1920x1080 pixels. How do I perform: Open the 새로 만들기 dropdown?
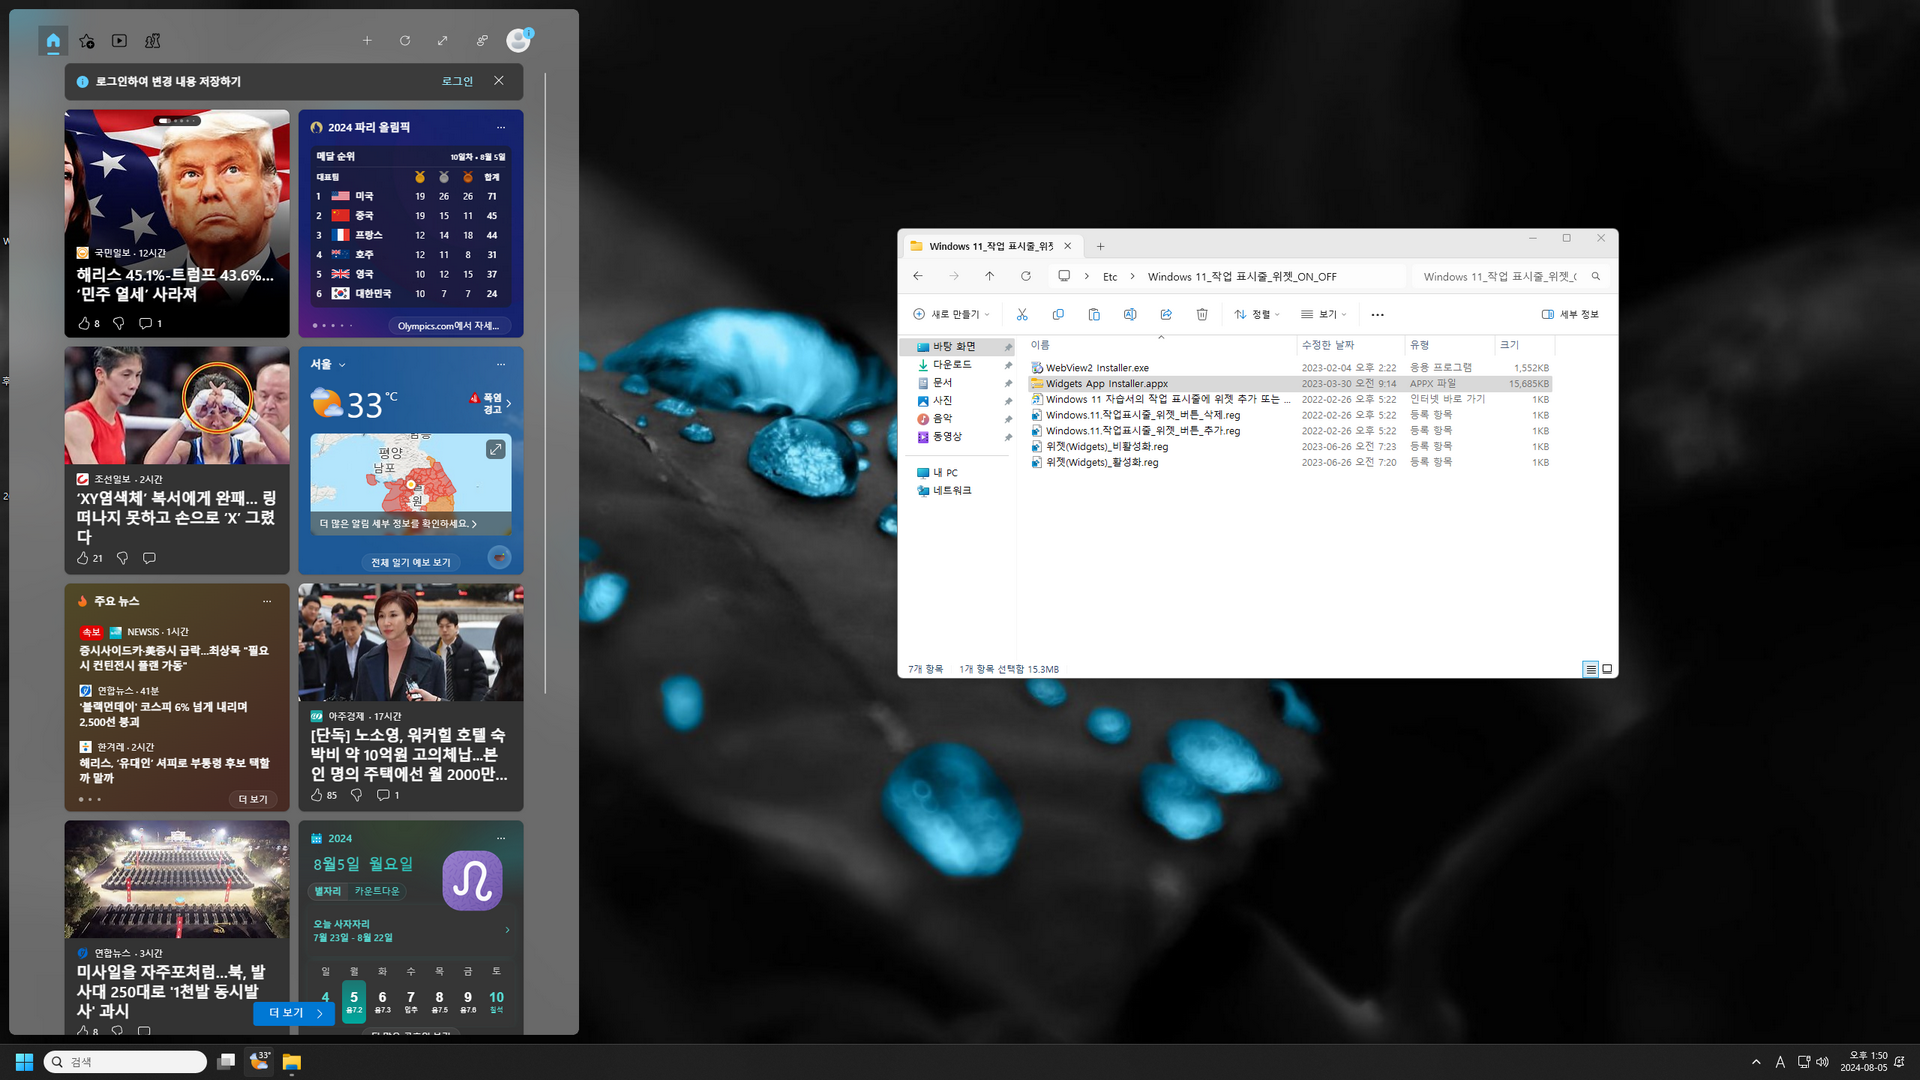pyautogui.click(x=951, y=314)
